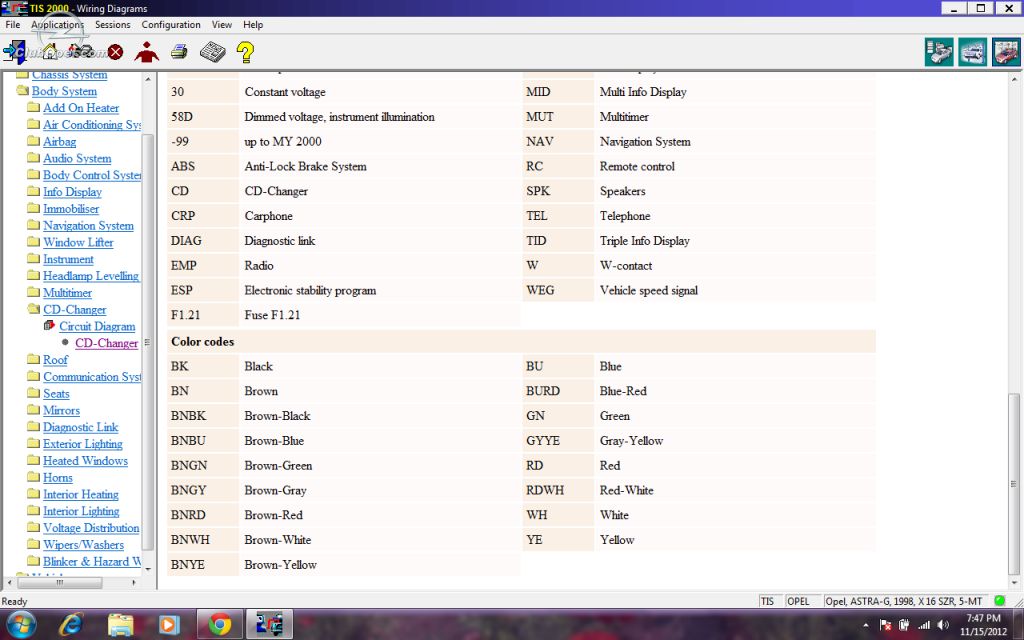Click the Seats folder icon

pyautogui.click(x=33, y=392)
